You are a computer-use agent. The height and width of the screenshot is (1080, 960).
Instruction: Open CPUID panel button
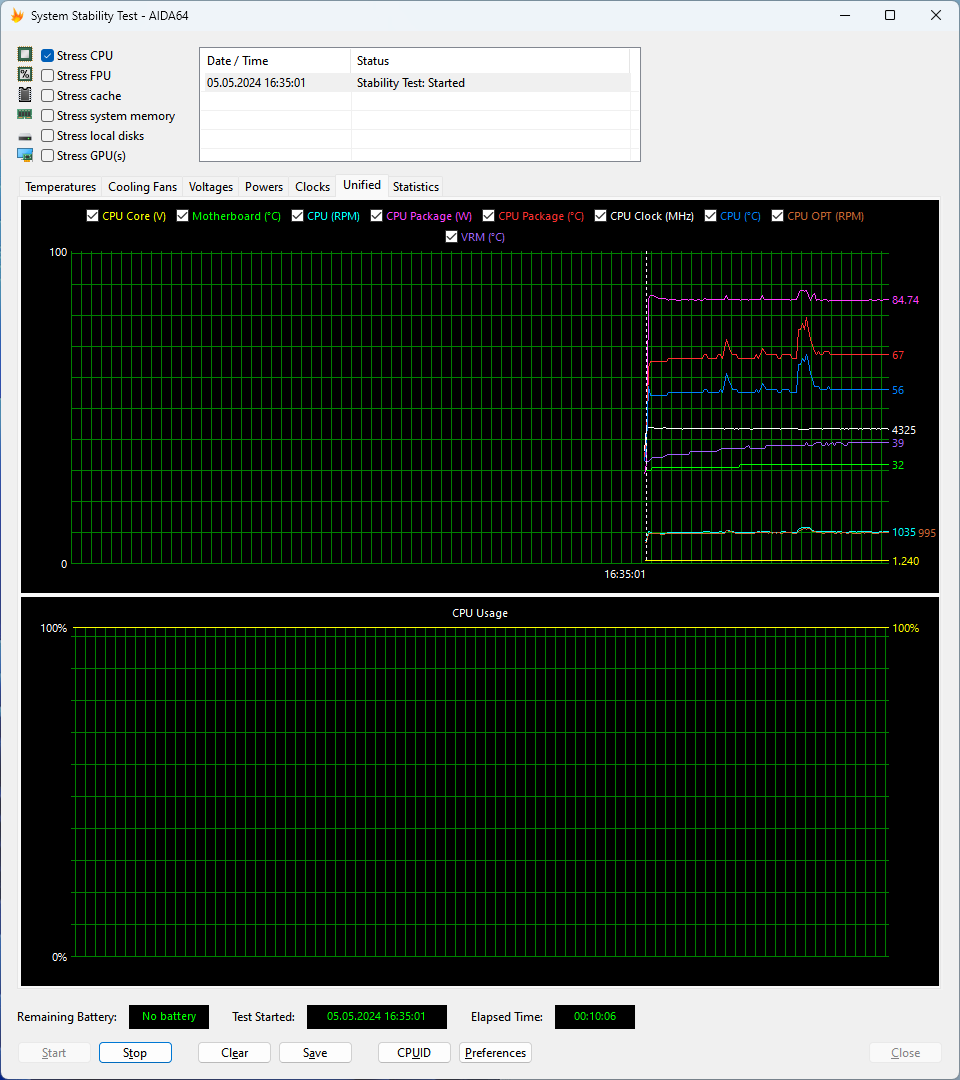click(414, 1052)
